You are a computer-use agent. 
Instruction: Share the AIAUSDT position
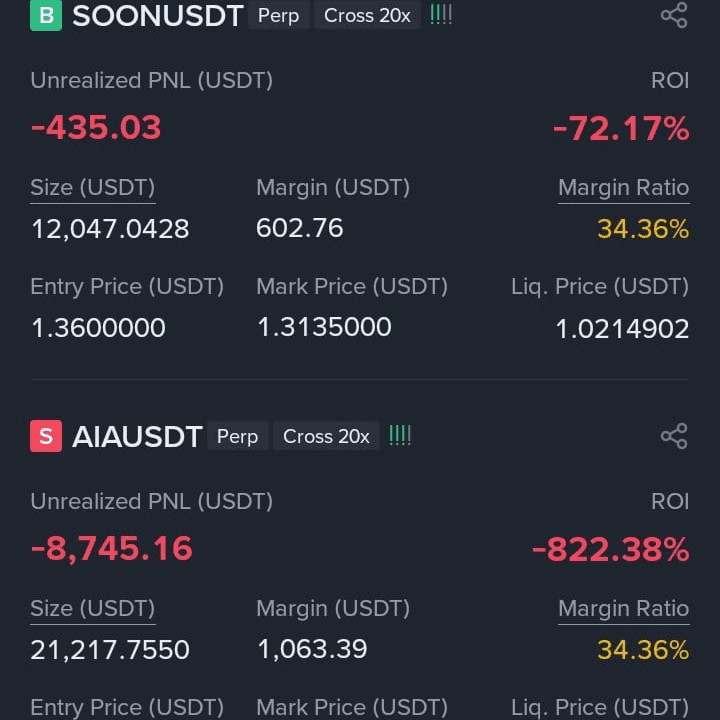(x=674, y=436)
